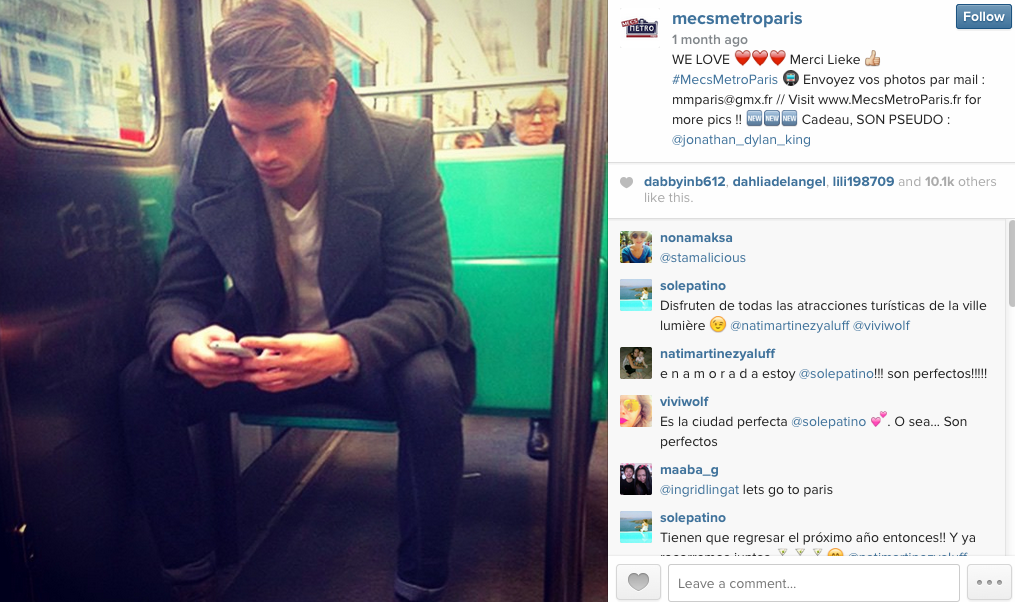Open natimartinezyaluff's profile picture
This screenshot has height=602, width=1015.
pyautogui.click(x=636, y=363)
